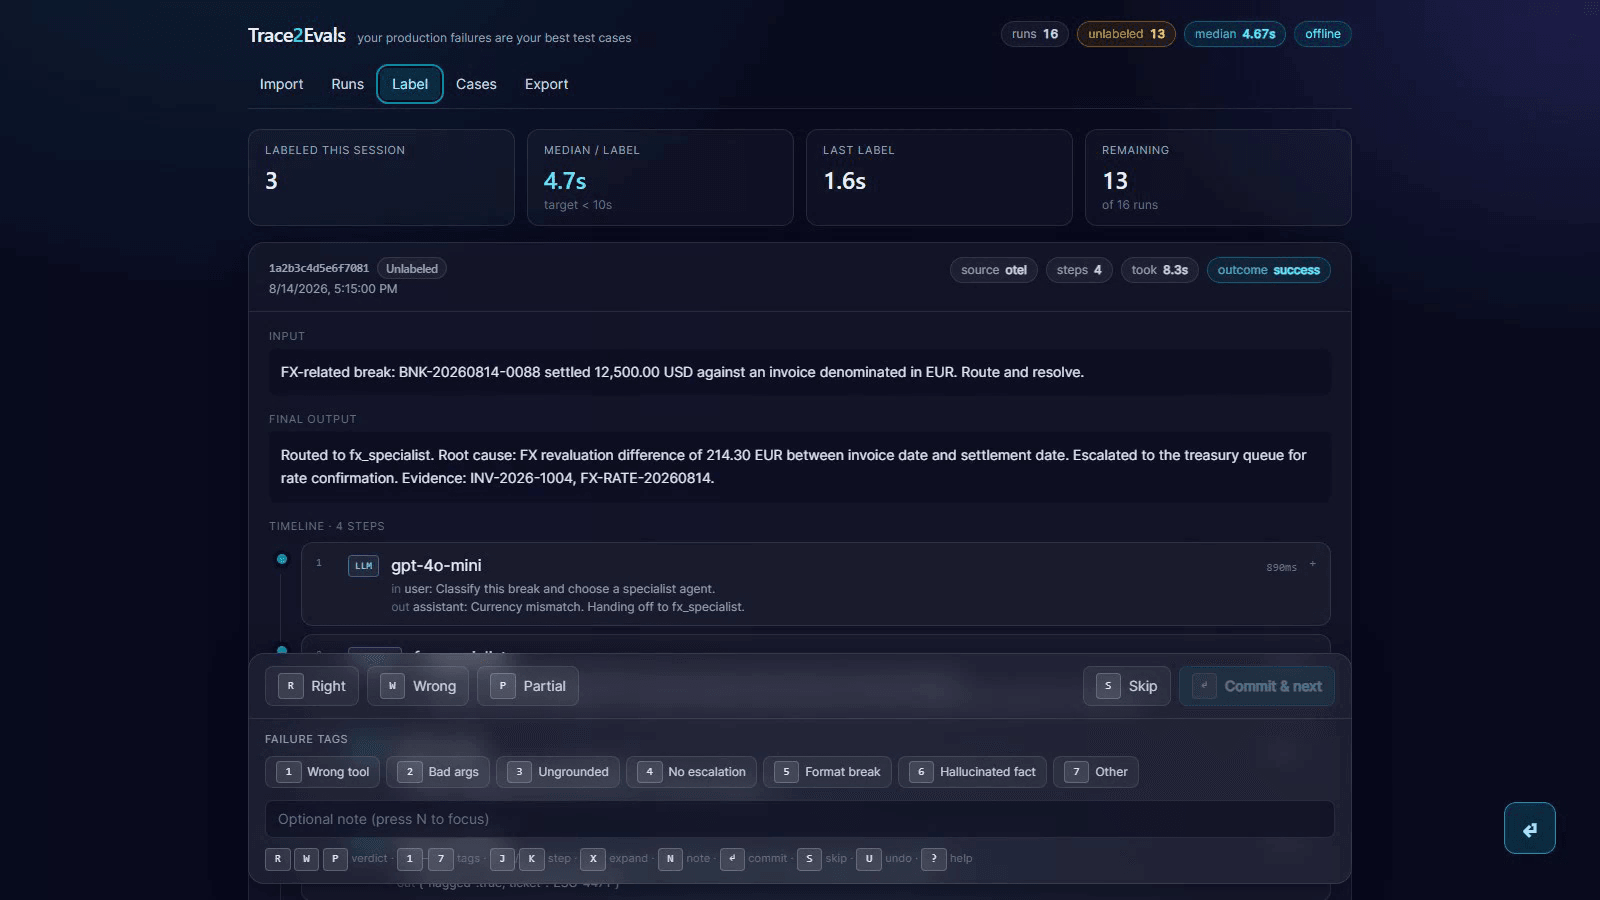Click Commit & next button
Viewport: 1600px width, 900px height.
(x=1257, y=686)
